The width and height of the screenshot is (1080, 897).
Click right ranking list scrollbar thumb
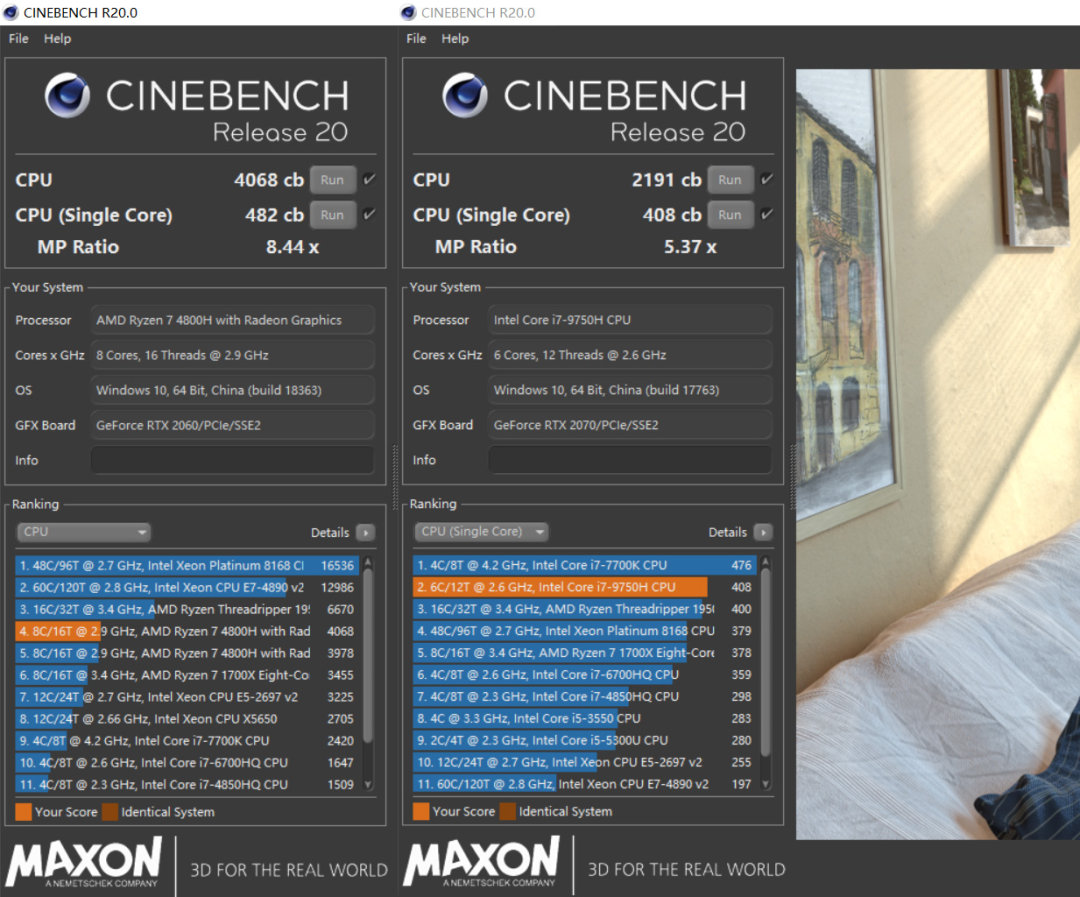click(765, 662)
